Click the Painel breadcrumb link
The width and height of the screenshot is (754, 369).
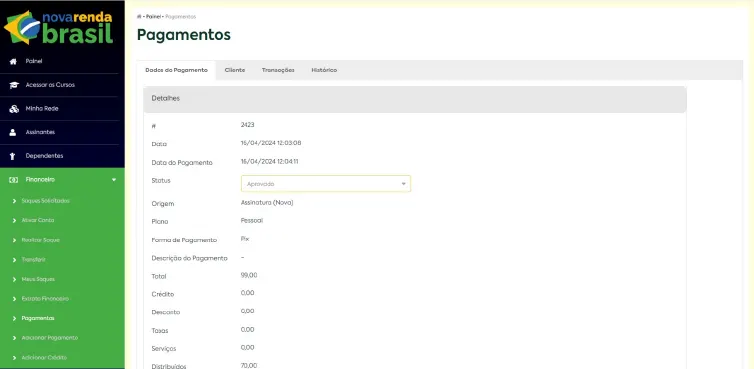tap(153, 17)
